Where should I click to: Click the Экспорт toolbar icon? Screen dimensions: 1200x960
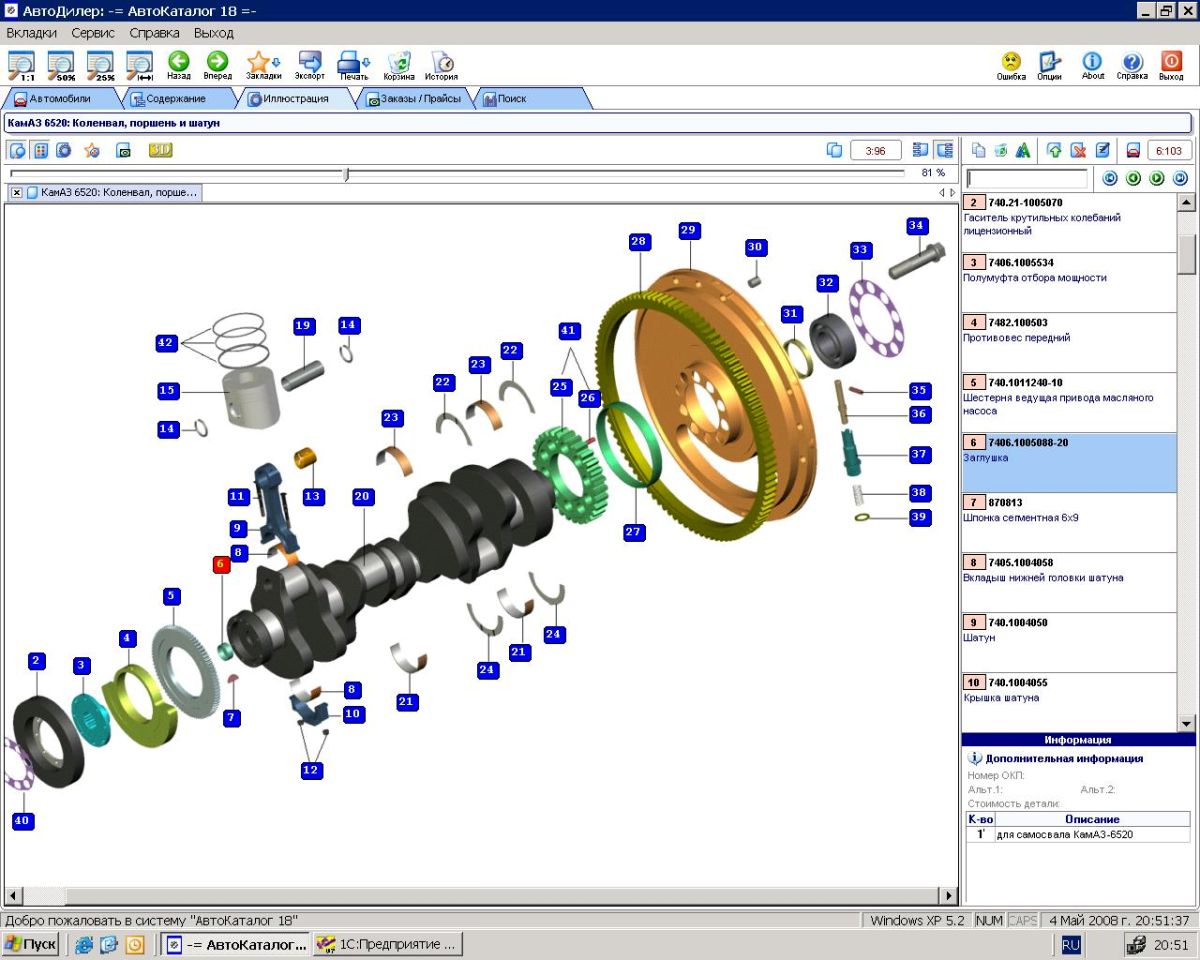click(310, 66)
